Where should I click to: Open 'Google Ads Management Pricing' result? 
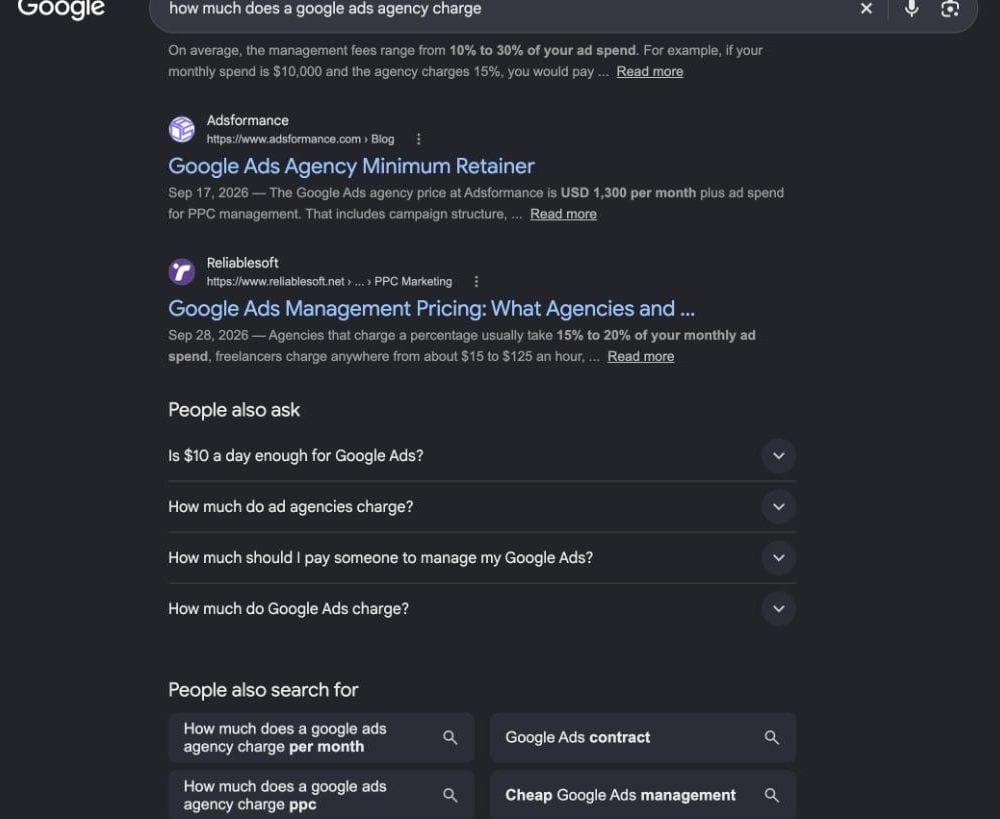coord(432,309)
